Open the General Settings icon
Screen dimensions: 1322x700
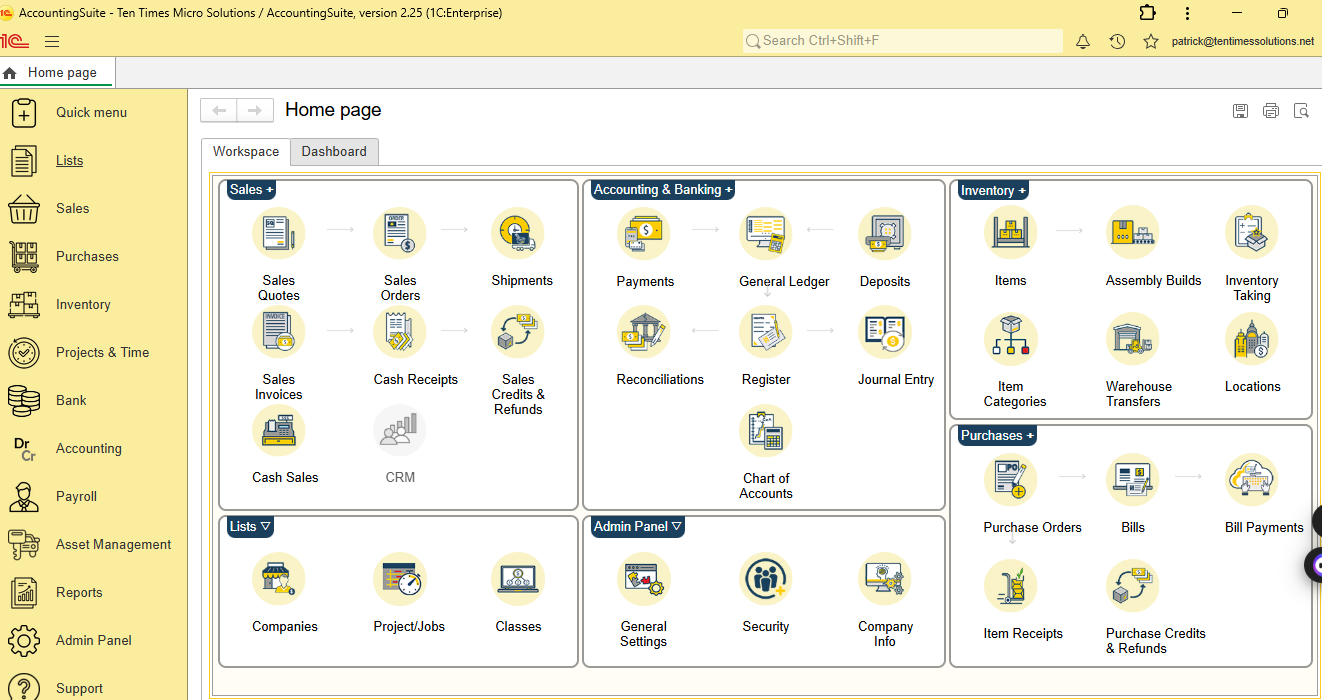644,579
